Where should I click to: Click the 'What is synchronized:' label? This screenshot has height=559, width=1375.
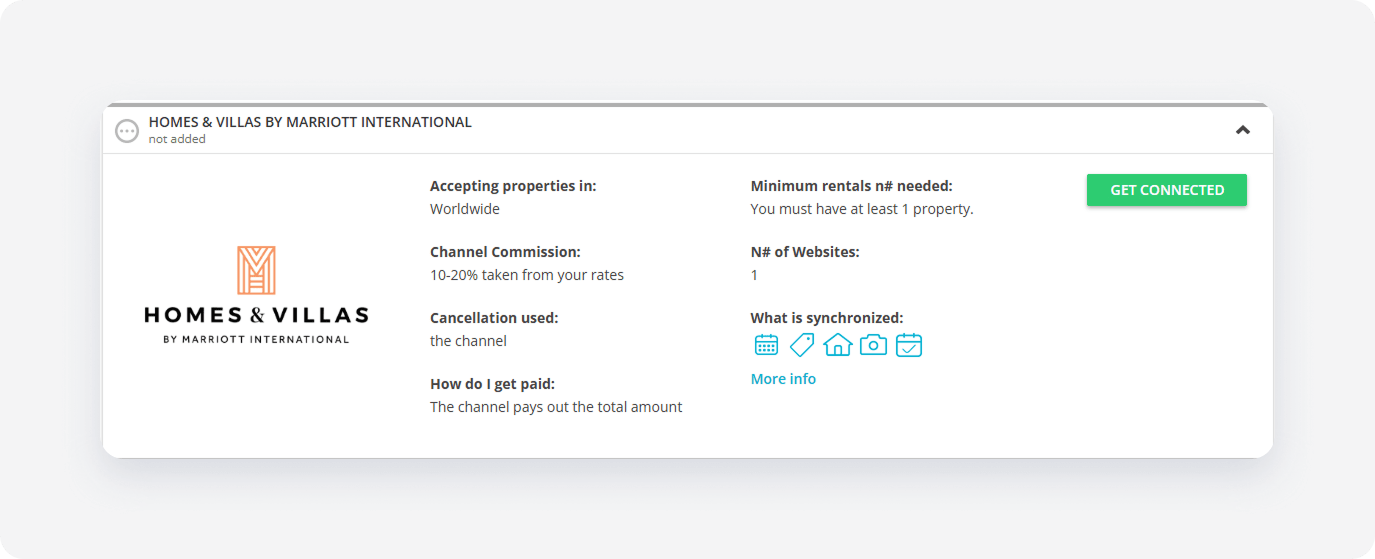827,318
